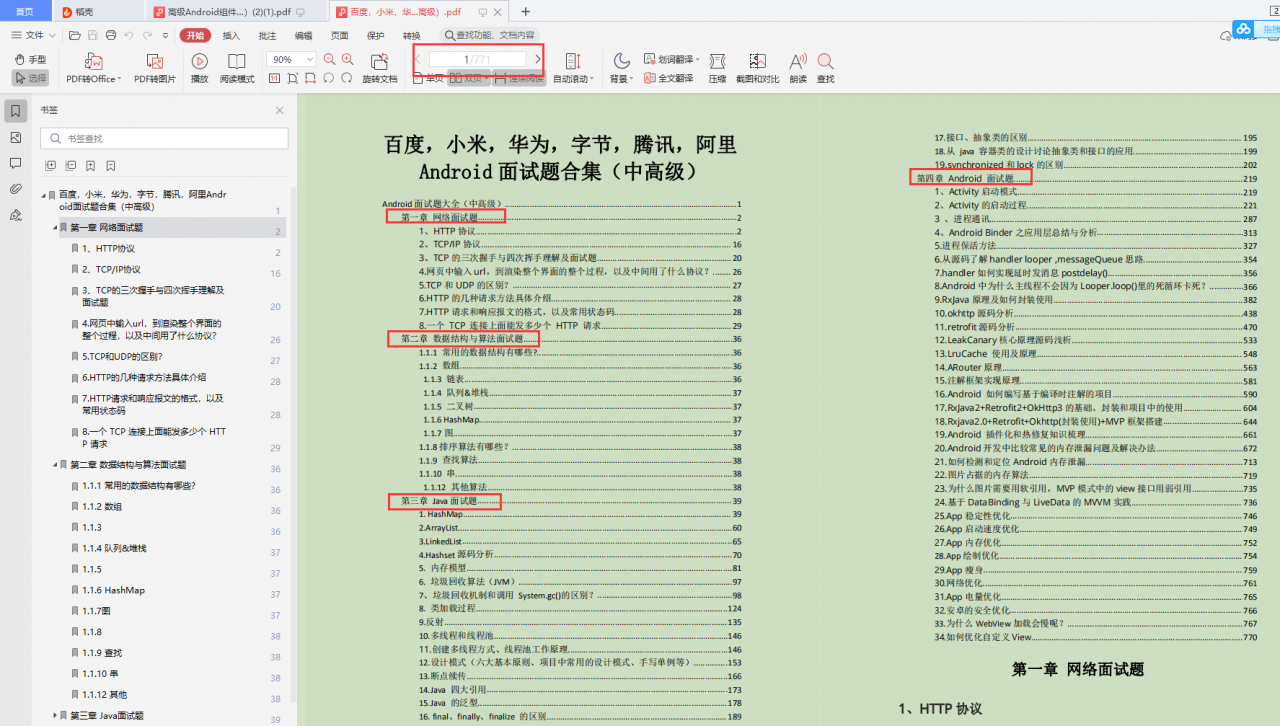The image size is (1280, 726).
Task: Click the Fit width icon
Action: pyautogui.click(x=310, y=78)
